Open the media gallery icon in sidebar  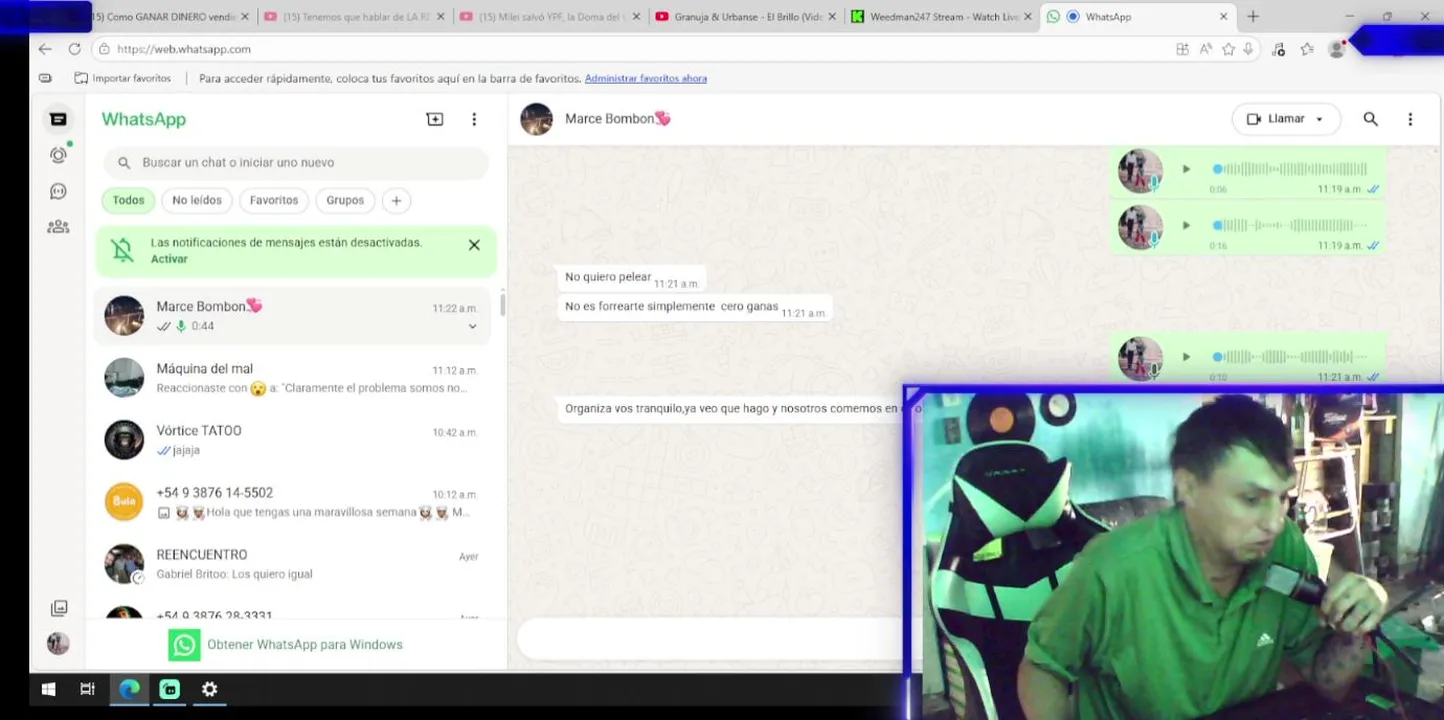59,608
